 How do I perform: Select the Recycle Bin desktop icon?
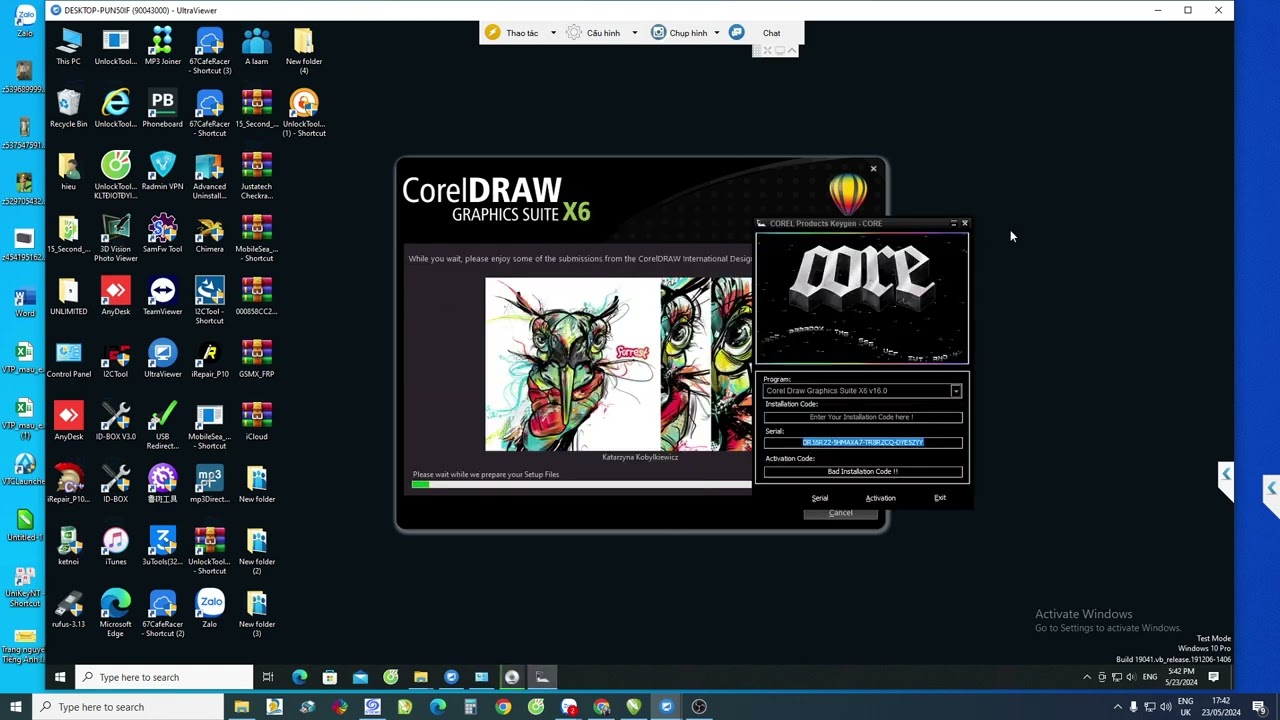(68, 109)
